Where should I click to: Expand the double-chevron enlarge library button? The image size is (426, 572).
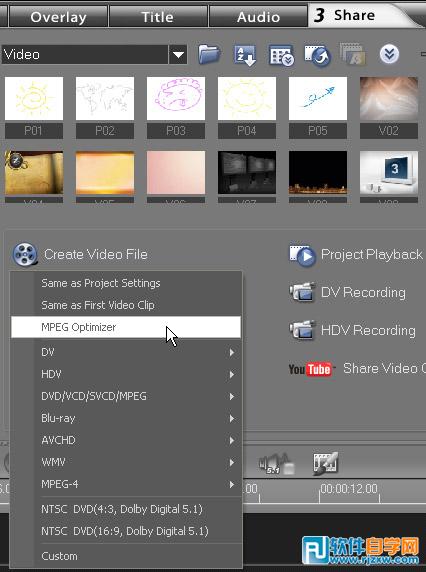(x=389, y=55)
